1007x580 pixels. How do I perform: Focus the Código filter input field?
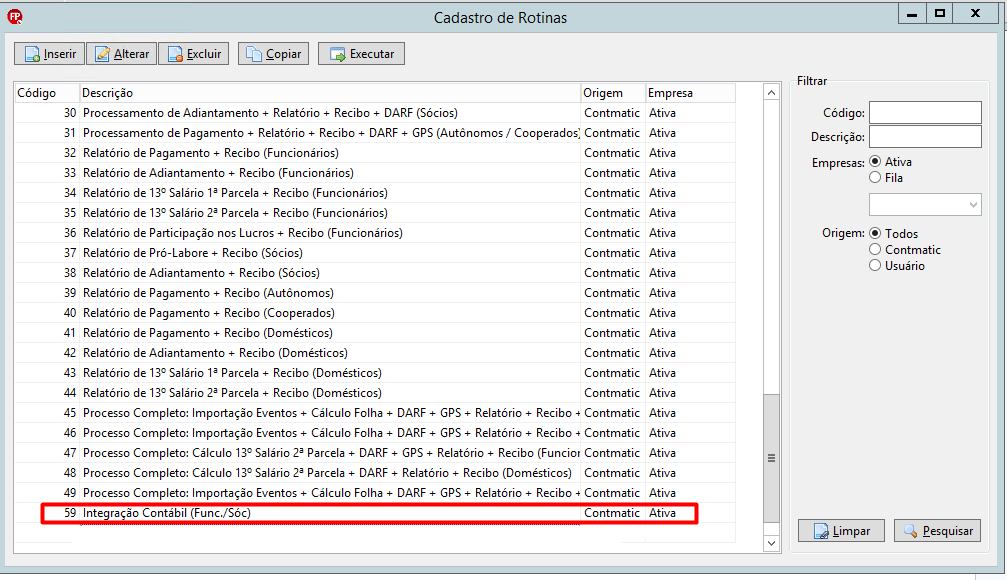925,112
